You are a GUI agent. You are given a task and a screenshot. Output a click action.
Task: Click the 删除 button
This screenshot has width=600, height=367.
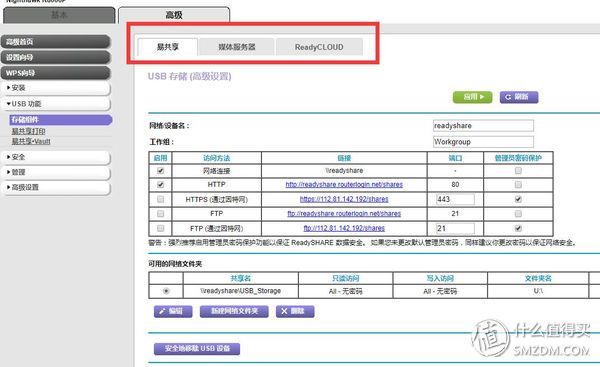(x=295, y=312)
